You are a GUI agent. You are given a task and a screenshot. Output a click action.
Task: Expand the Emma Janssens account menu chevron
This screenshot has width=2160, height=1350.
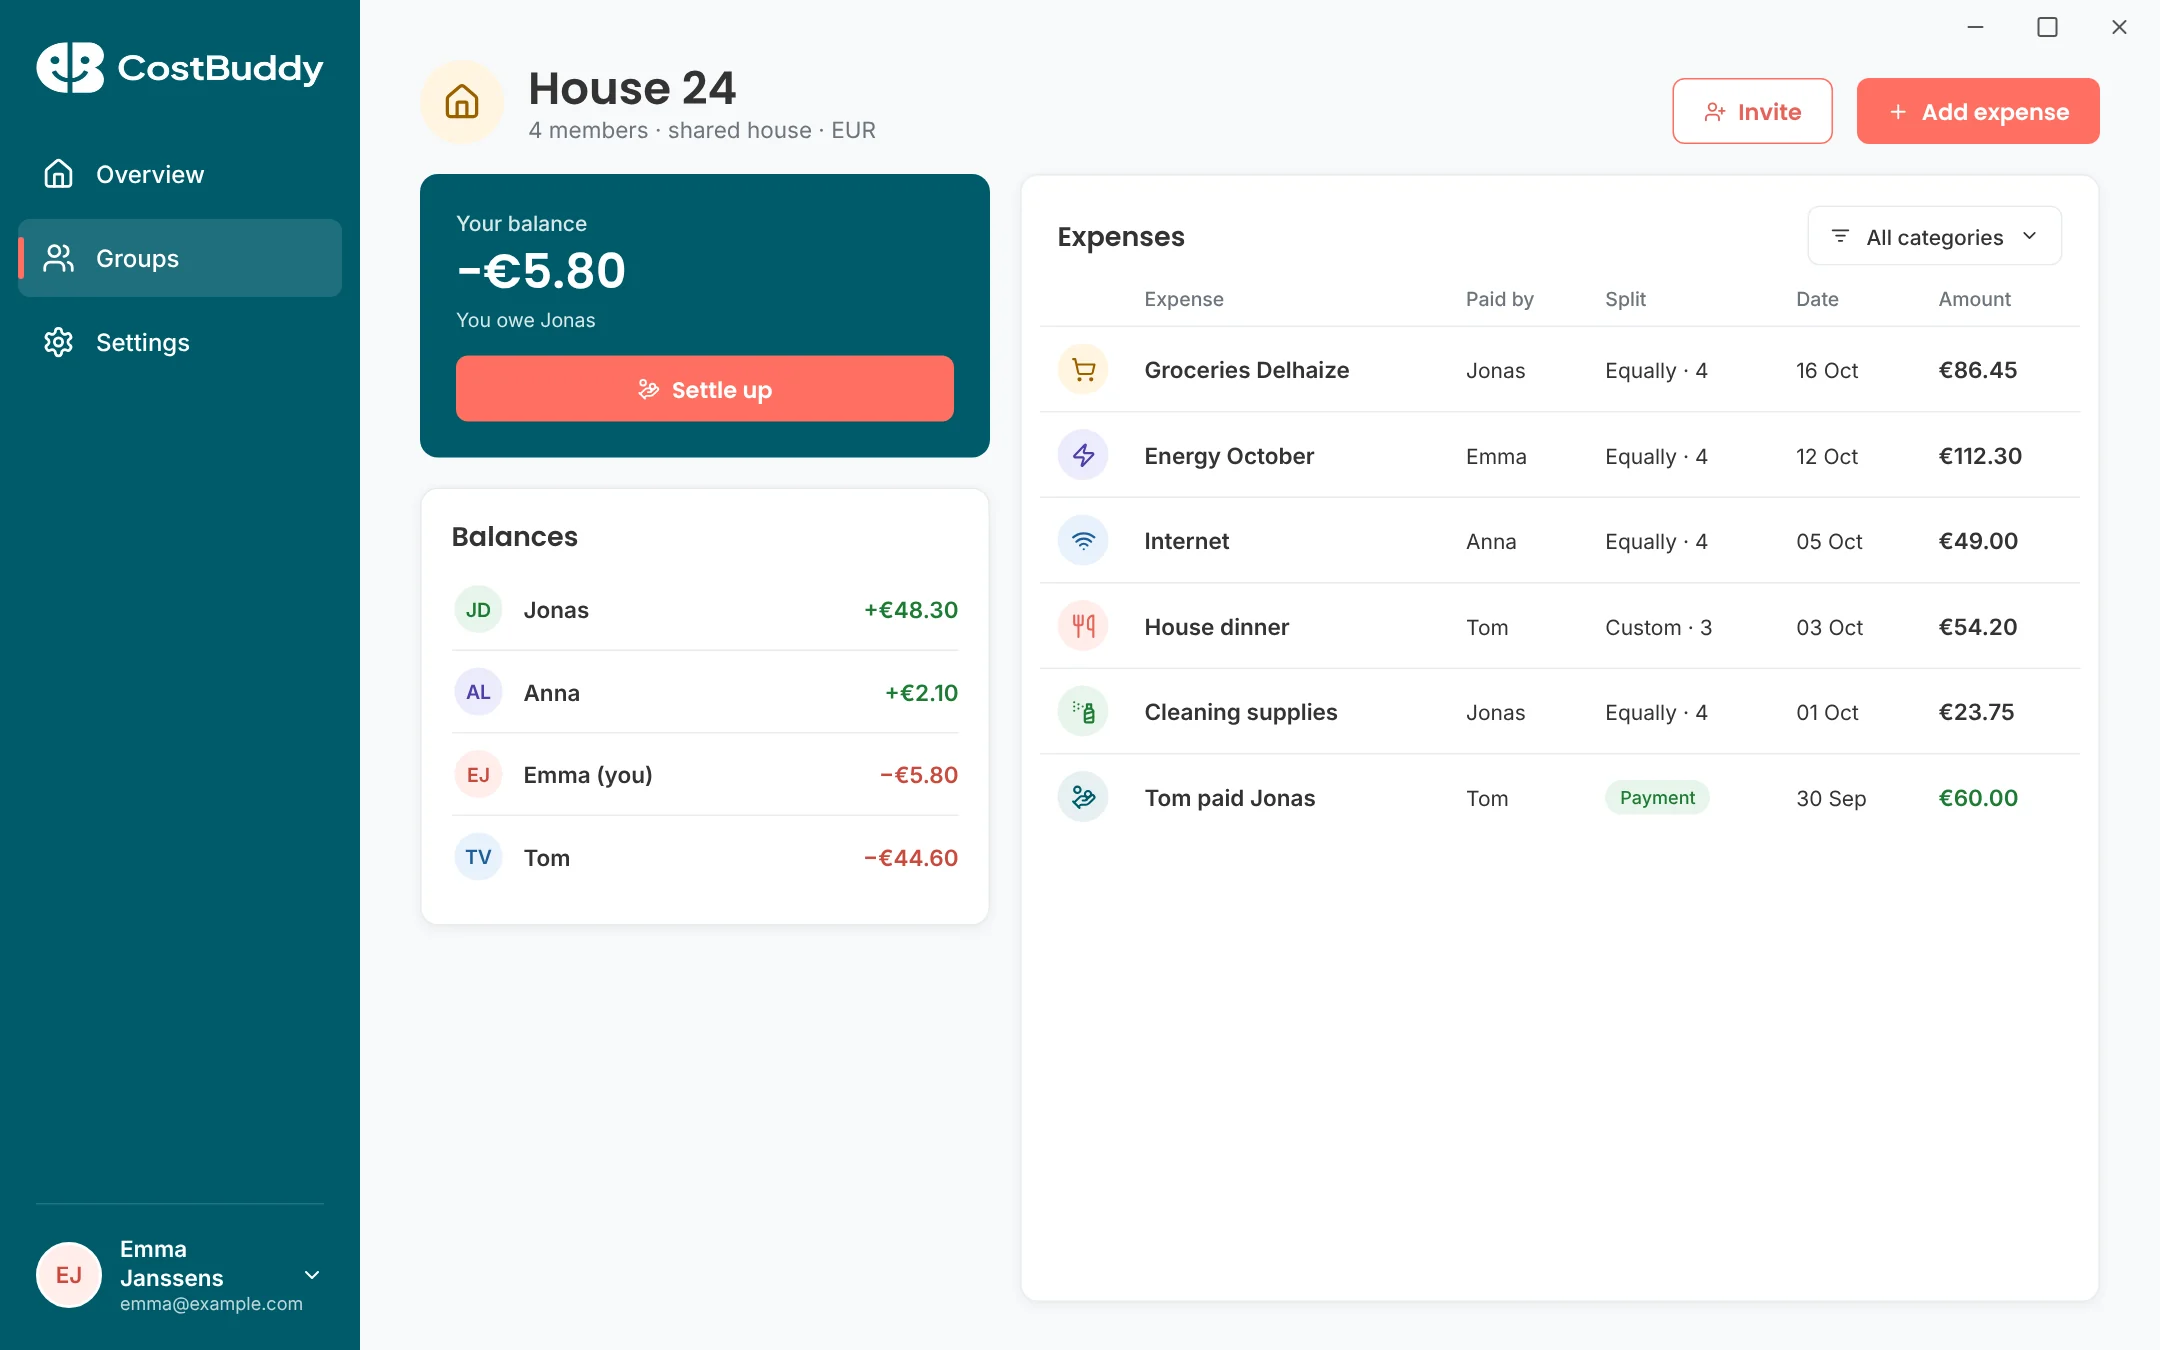(x=312, y=1275)
